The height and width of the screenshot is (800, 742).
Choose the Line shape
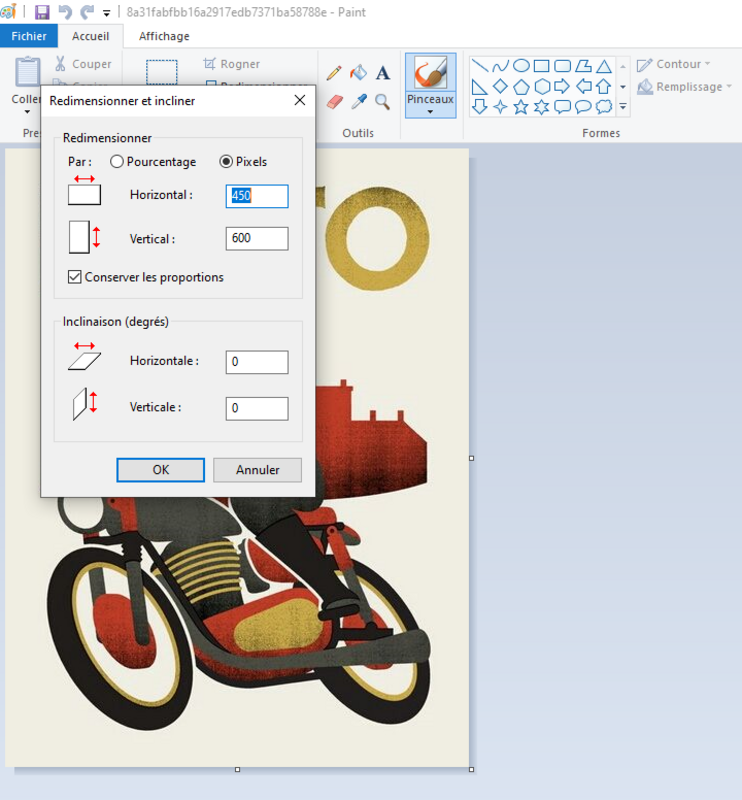click(479, 65)
